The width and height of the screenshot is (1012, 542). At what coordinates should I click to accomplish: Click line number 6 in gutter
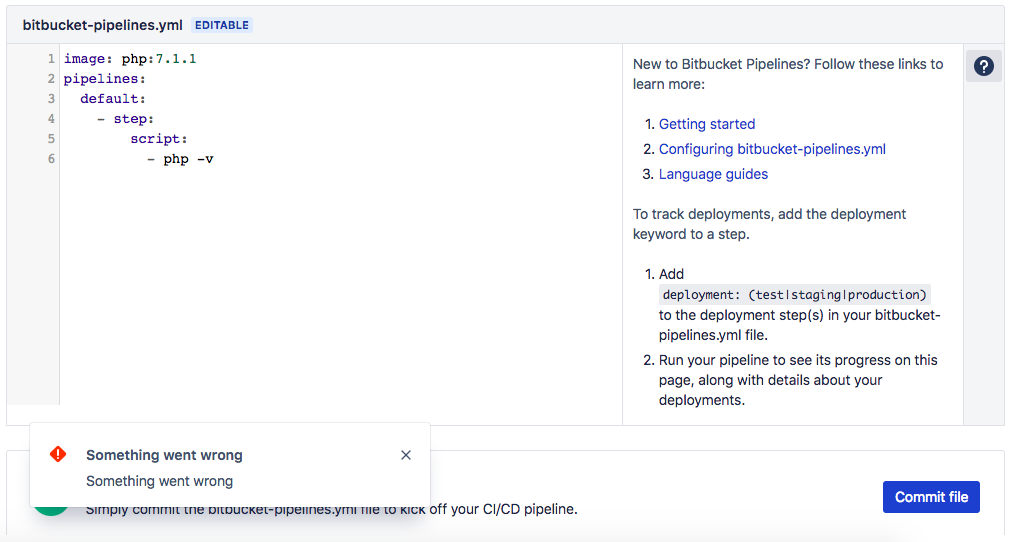point(51,159)
